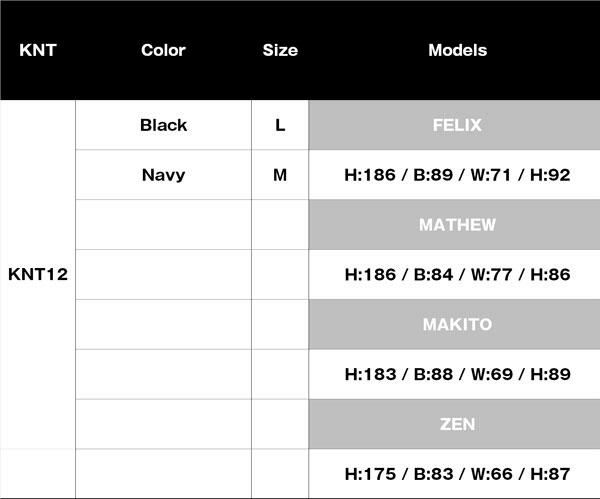Click Zen's measurements starting with H:175

pos(457,474)
